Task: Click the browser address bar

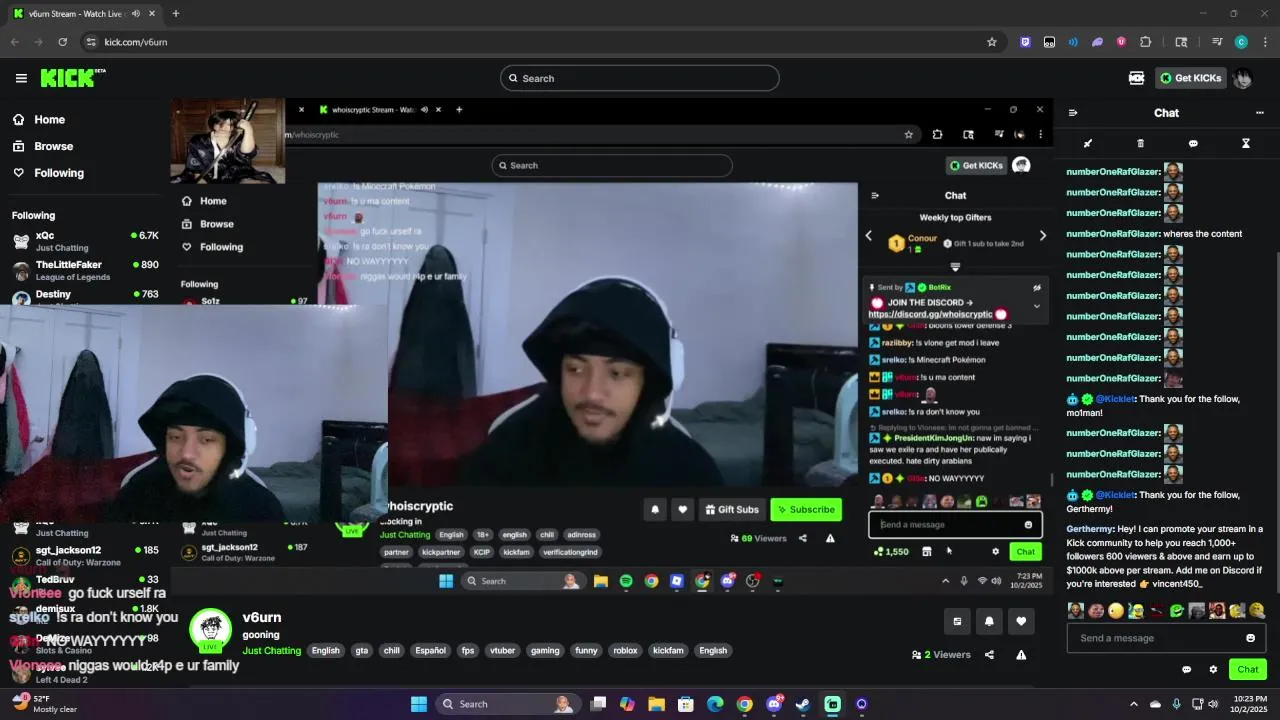Action: click(540, 42)
